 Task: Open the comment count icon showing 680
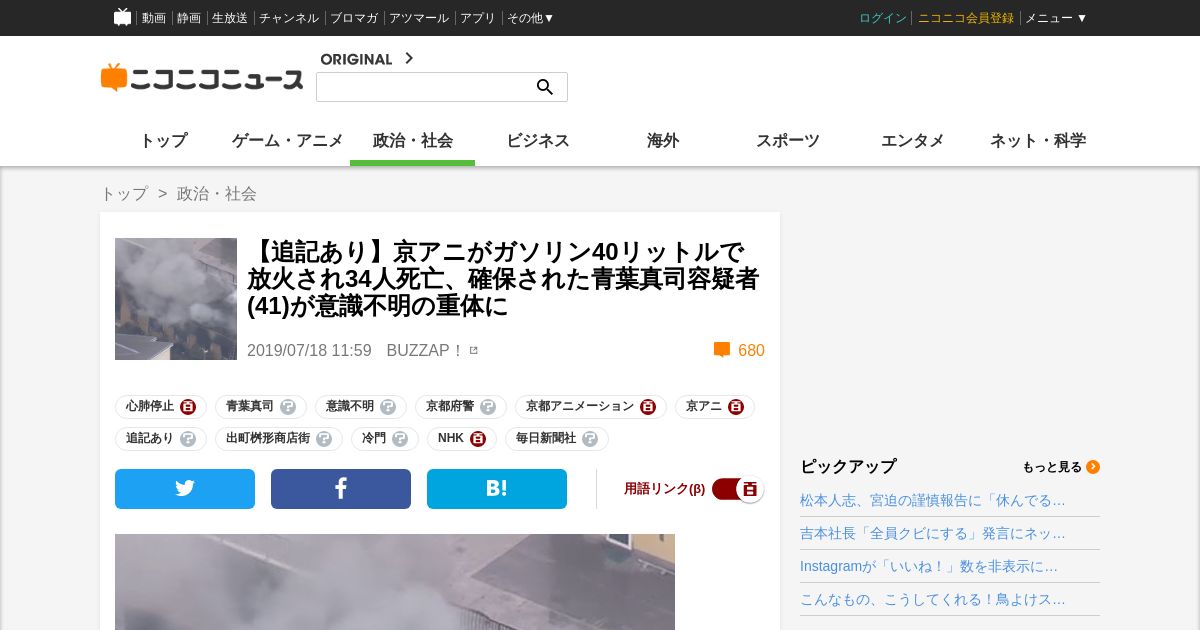[x=722, y=350]
